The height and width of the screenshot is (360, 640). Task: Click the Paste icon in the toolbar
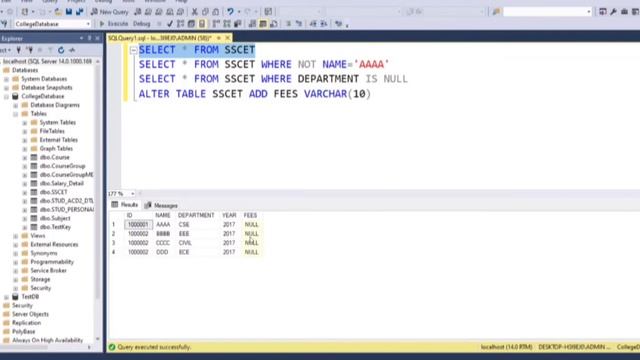216,12
